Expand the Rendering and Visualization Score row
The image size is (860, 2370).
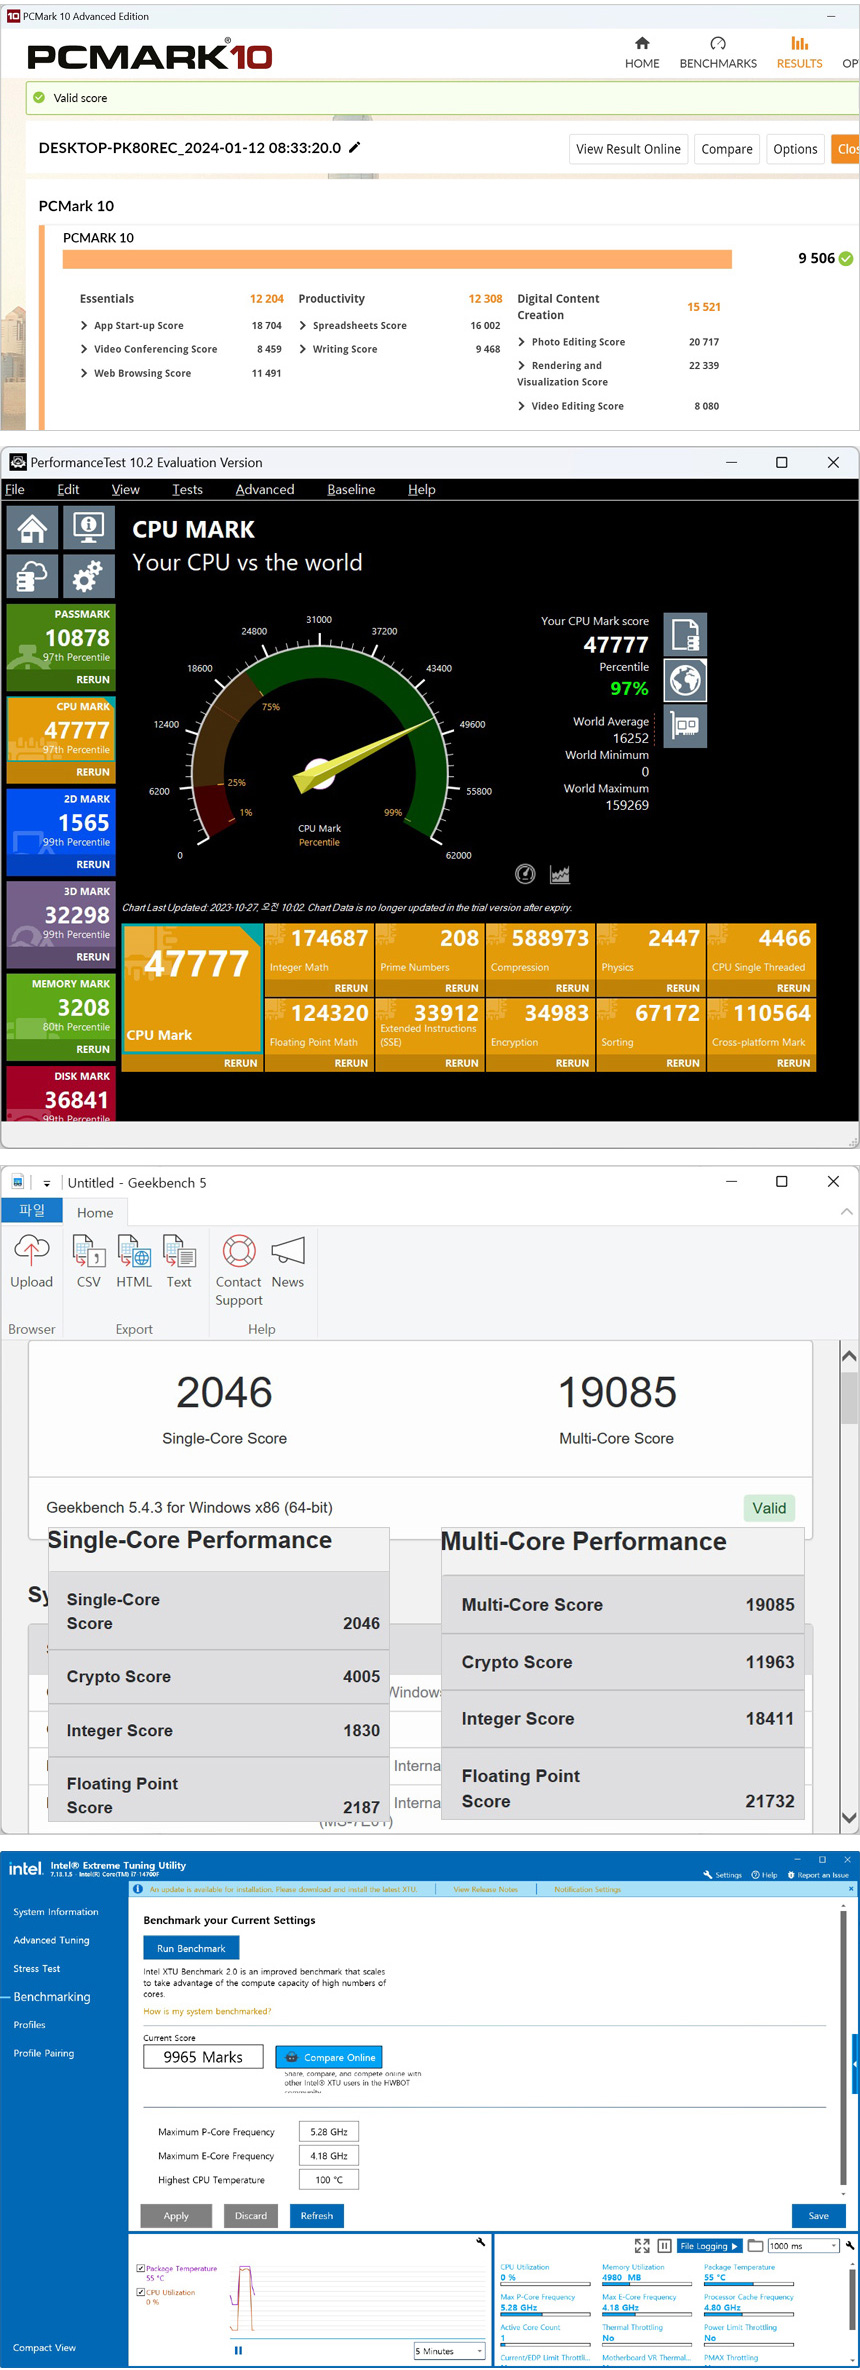coord(522,366)
